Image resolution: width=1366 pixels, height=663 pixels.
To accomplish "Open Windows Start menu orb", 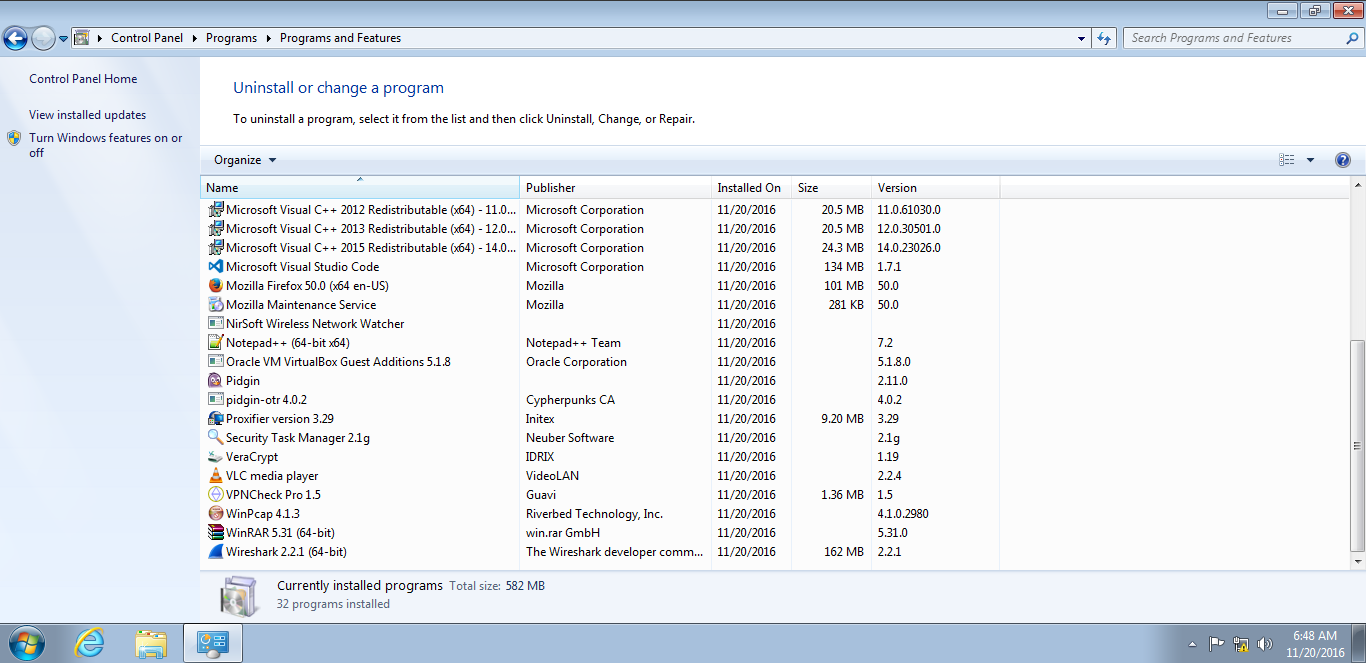I will (x=27, y=643).
